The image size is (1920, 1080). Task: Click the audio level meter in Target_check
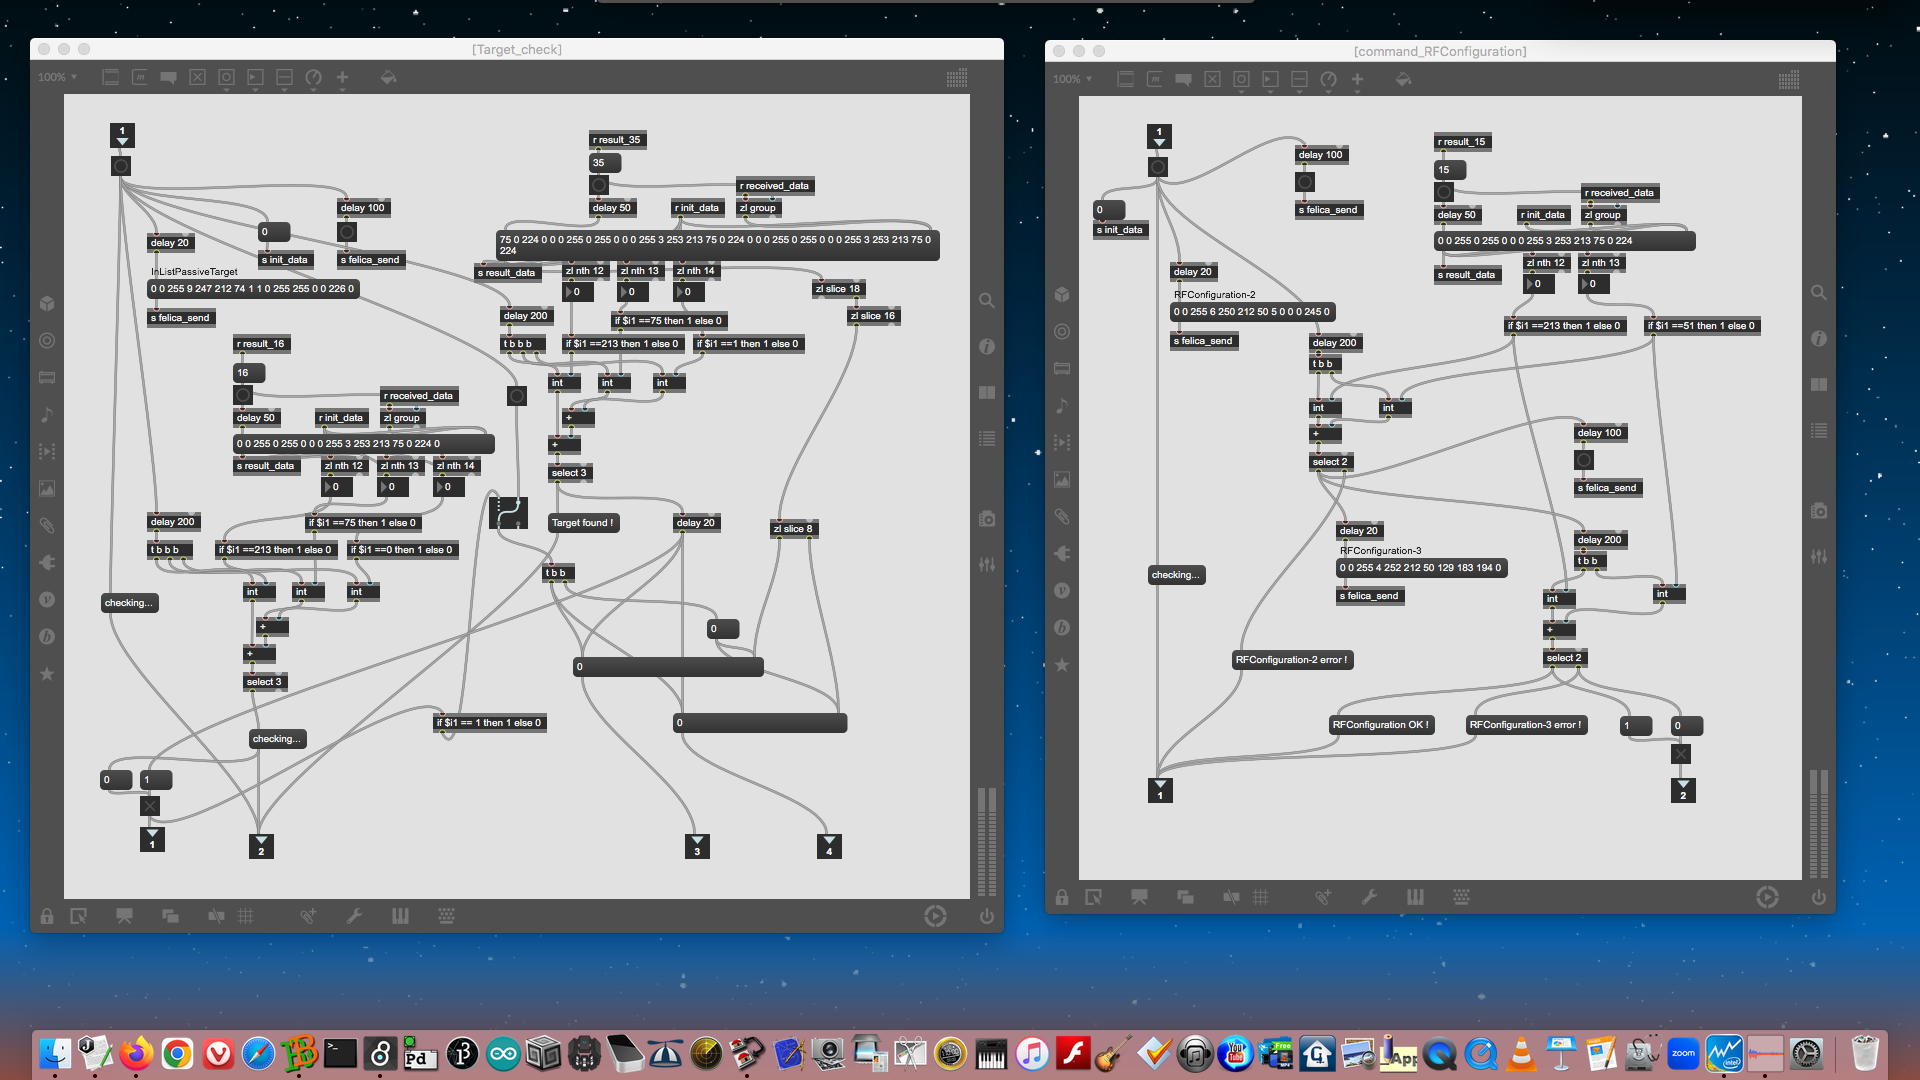pyautogui.click(x=986, y=840)
